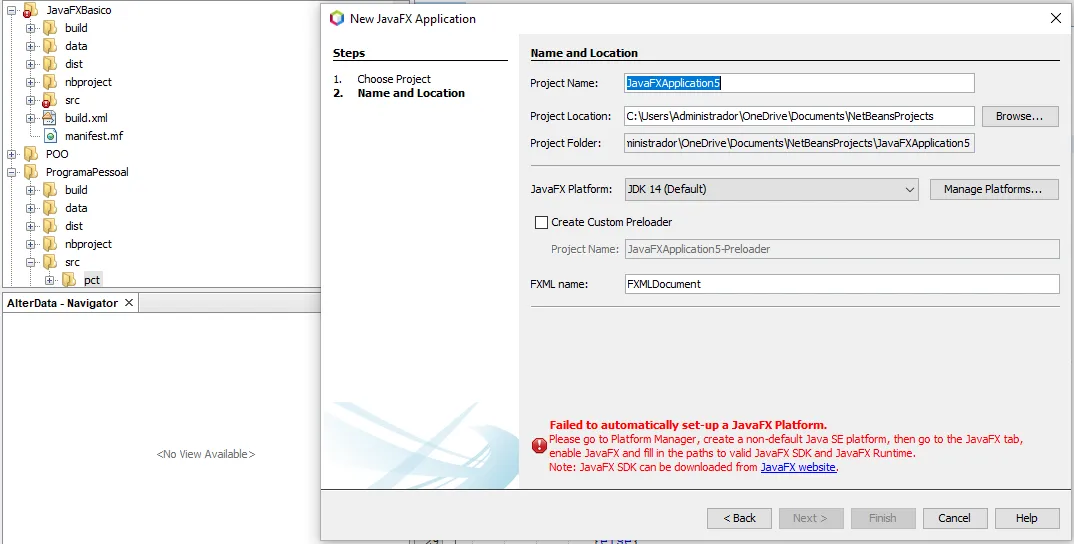Screen dimensions: 1074x544
Task: Click the Name and Location step
Action: tap(411, 93)
